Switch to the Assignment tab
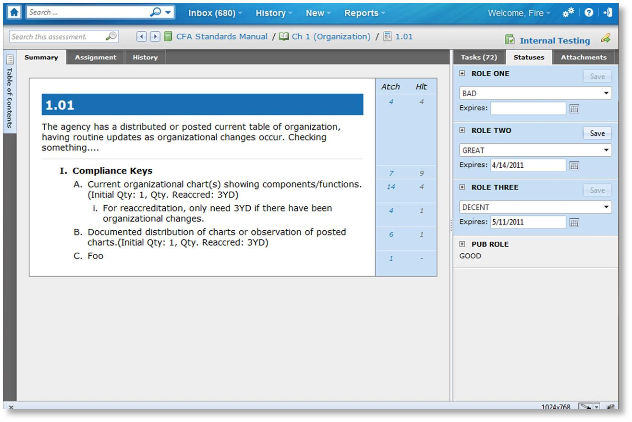 click(x=95, y=57)
